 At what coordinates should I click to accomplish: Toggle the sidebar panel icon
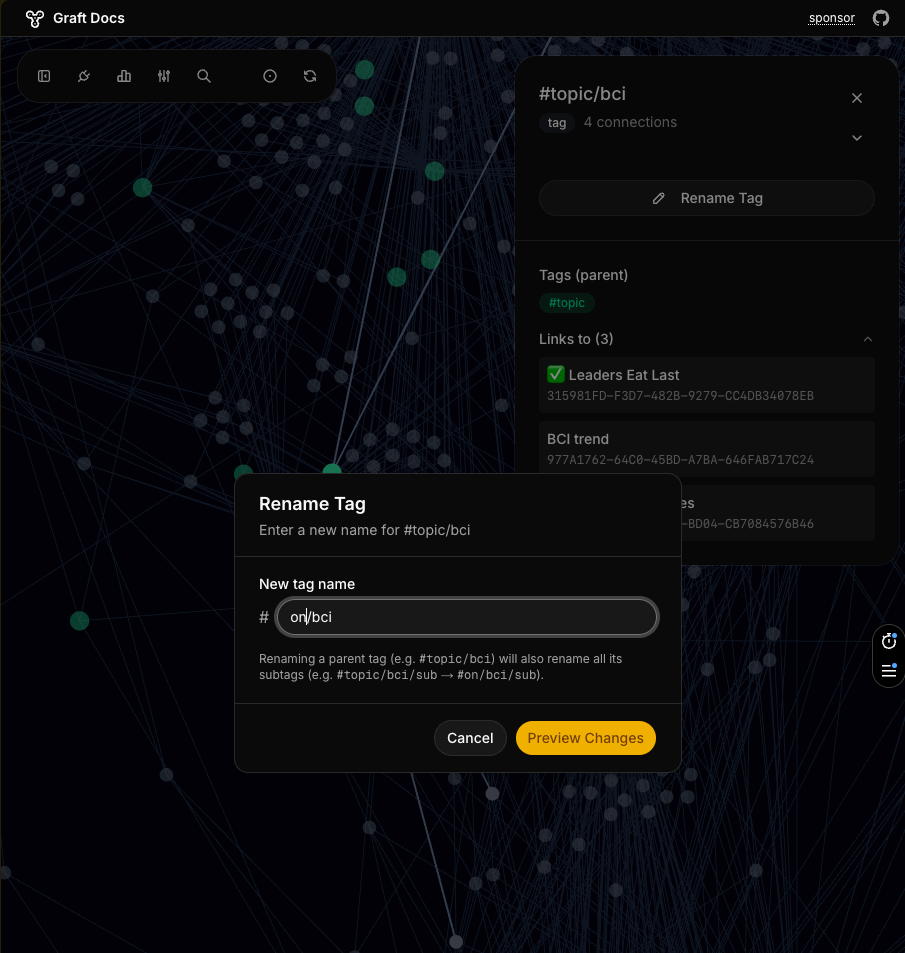(44, 76)
